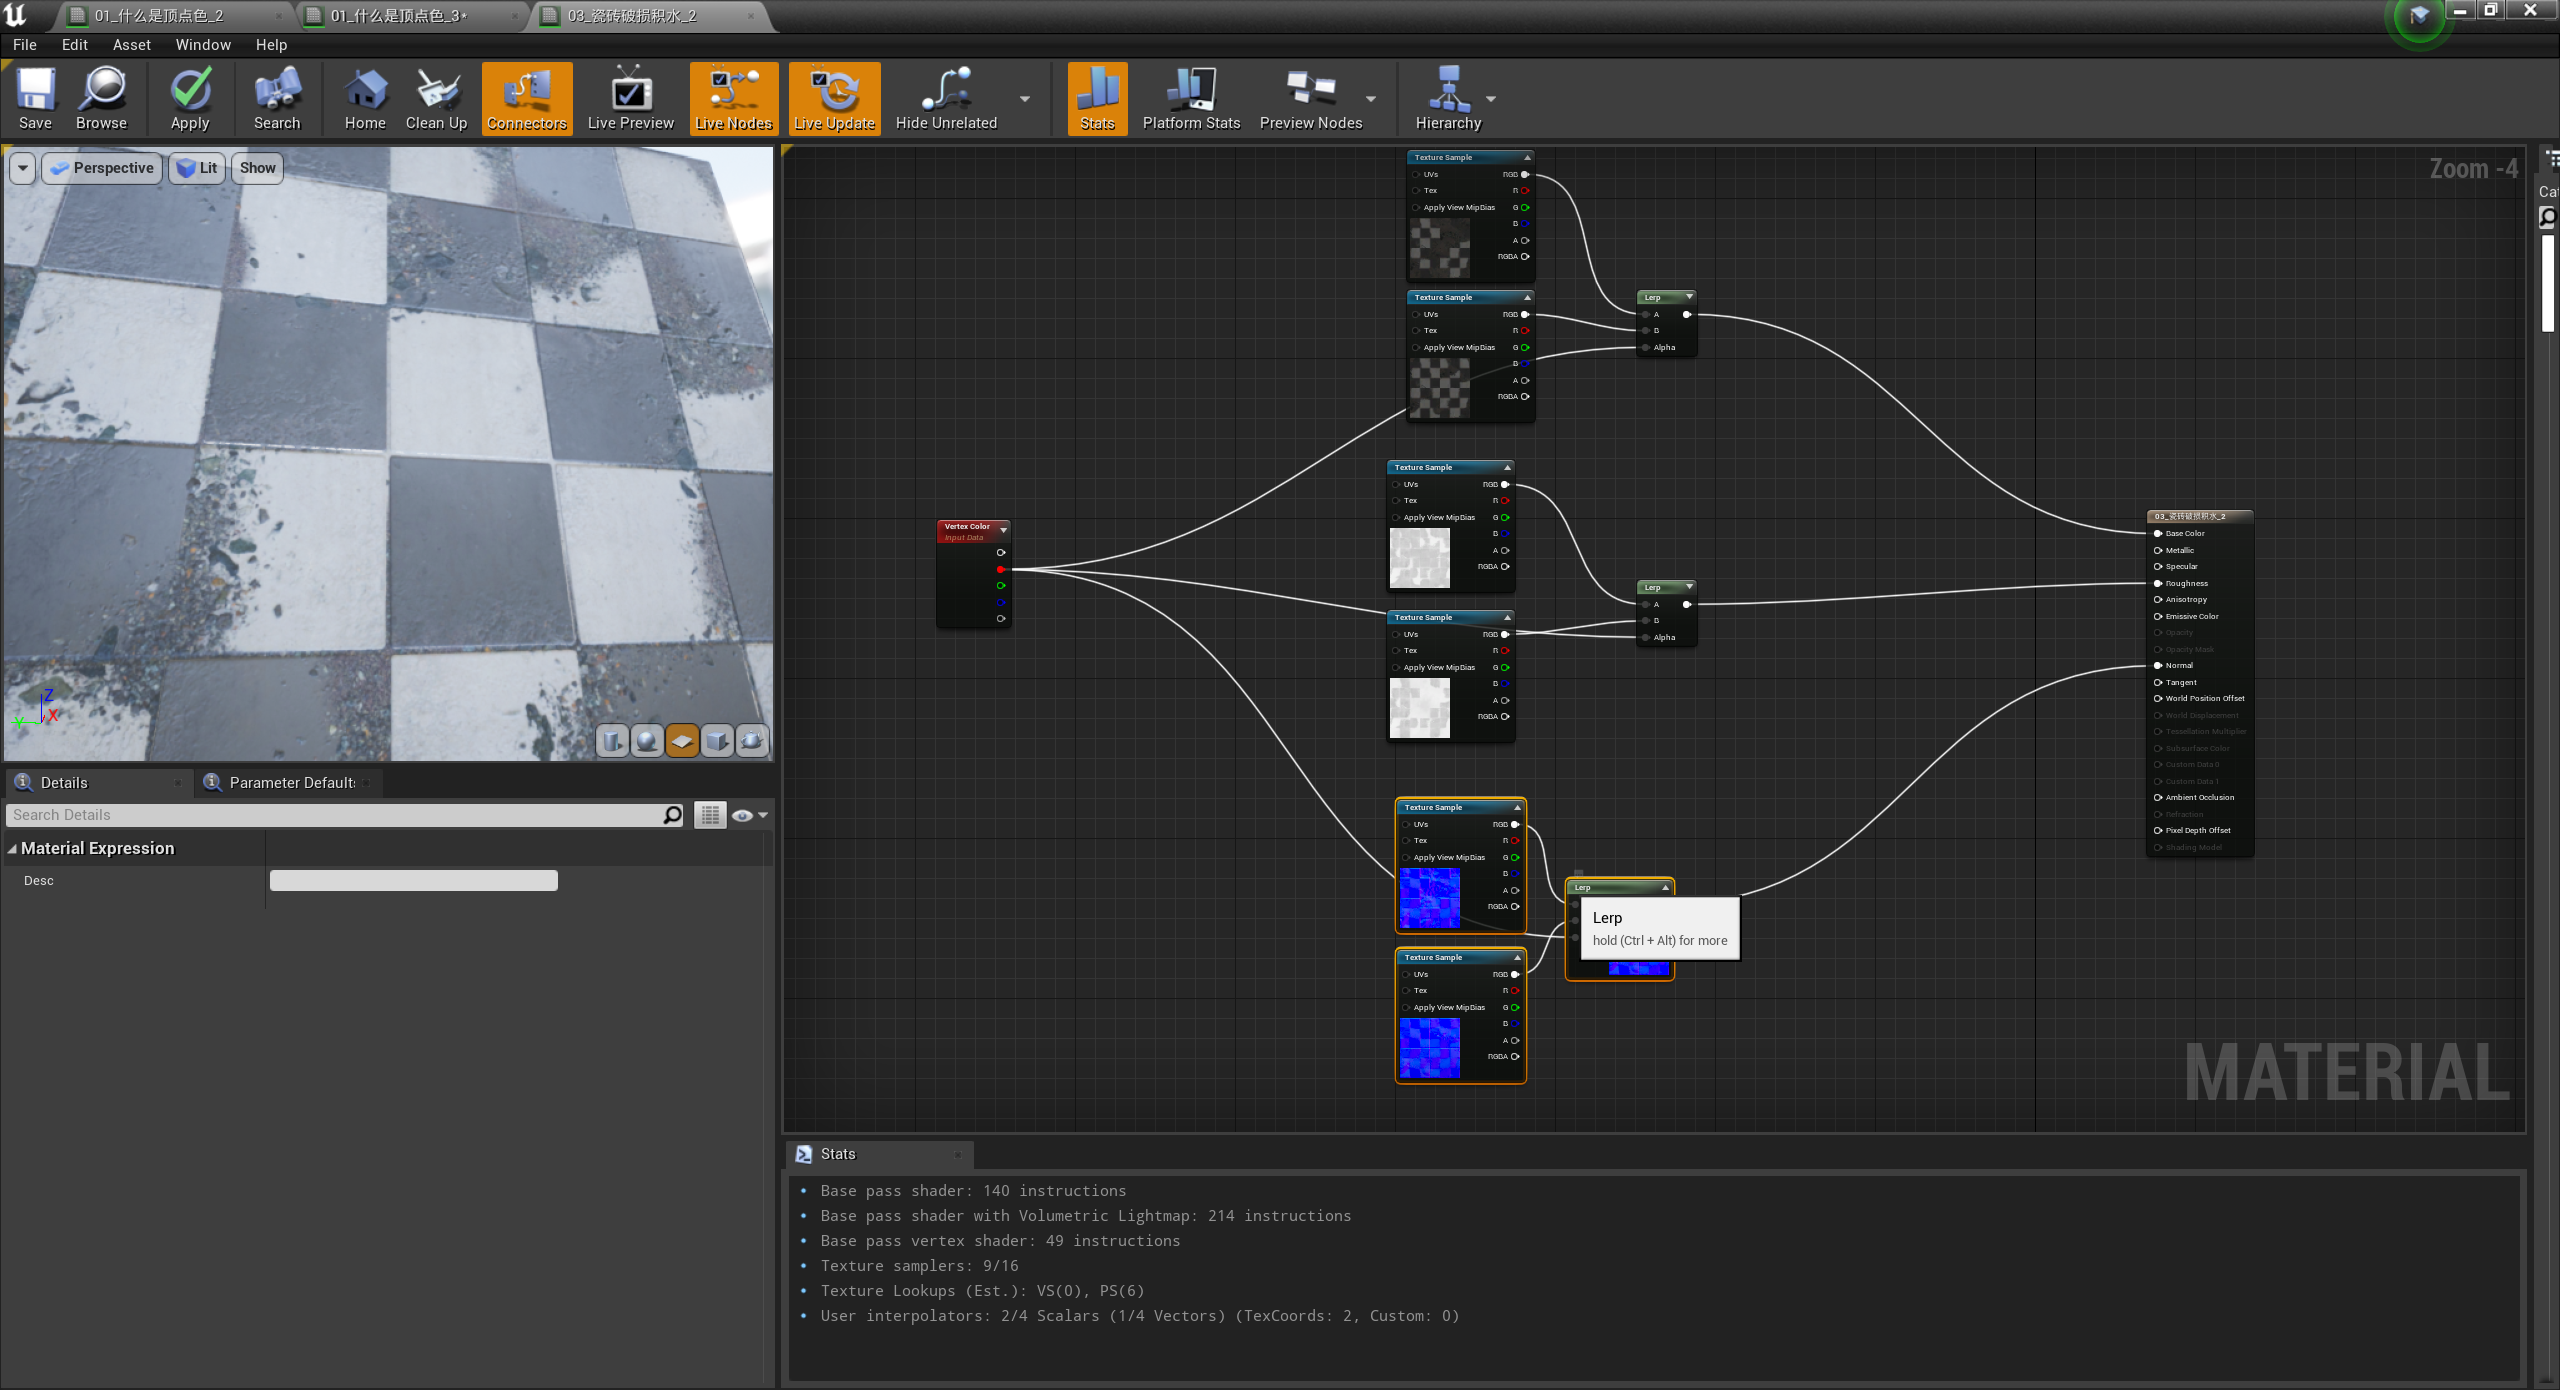Select the Browse toolbar icon
2560x1390 pixels.
100,97
